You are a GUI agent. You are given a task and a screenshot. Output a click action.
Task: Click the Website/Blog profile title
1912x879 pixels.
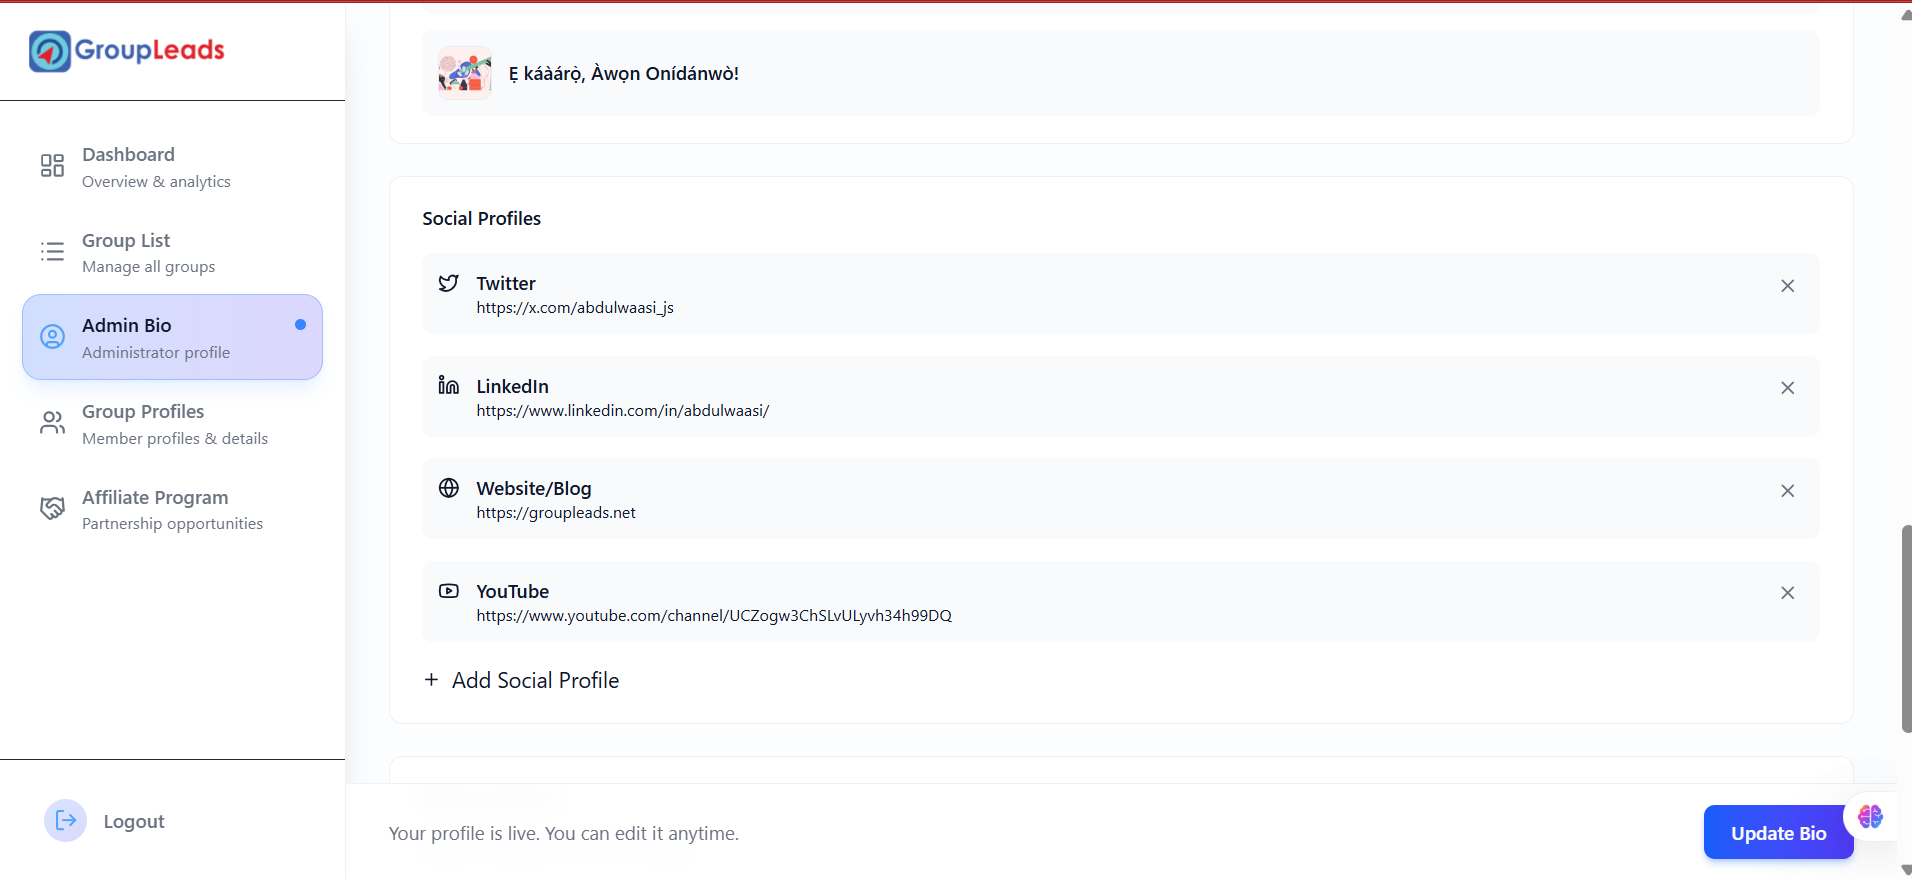[x=534, y=488]
